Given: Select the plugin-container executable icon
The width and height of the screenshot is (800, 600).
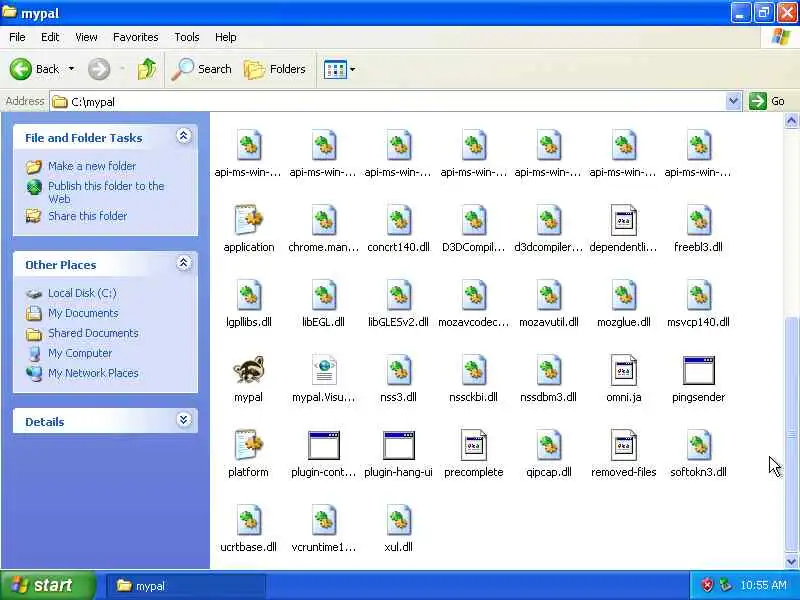Looking at the screenshot, I should click(323, 445).
